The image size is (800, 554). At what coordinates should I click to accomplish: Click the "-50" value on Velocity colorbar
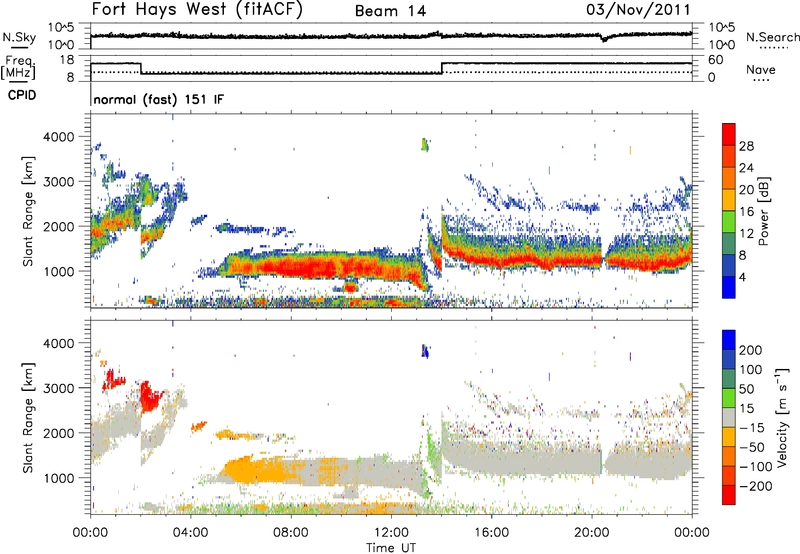[x=752, y=447]
